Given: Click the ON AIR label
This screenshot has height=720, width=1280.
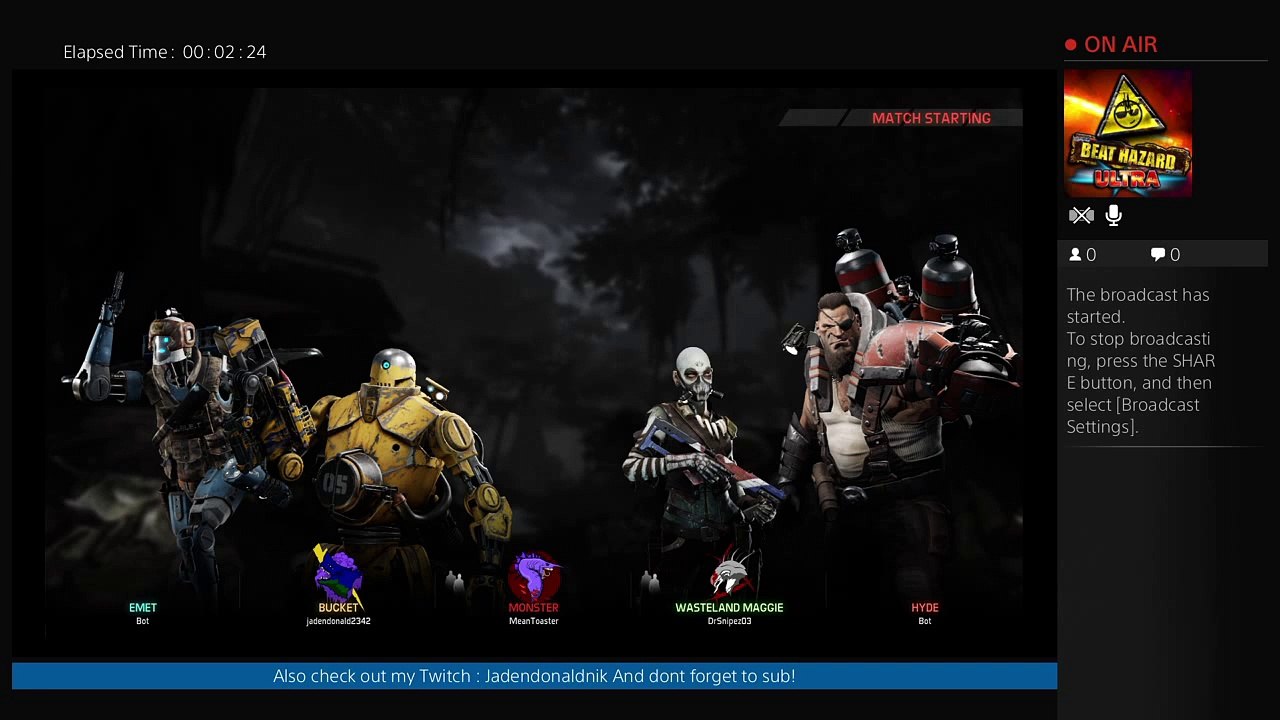Looking at the screenshot, I should click(1121, 45).
